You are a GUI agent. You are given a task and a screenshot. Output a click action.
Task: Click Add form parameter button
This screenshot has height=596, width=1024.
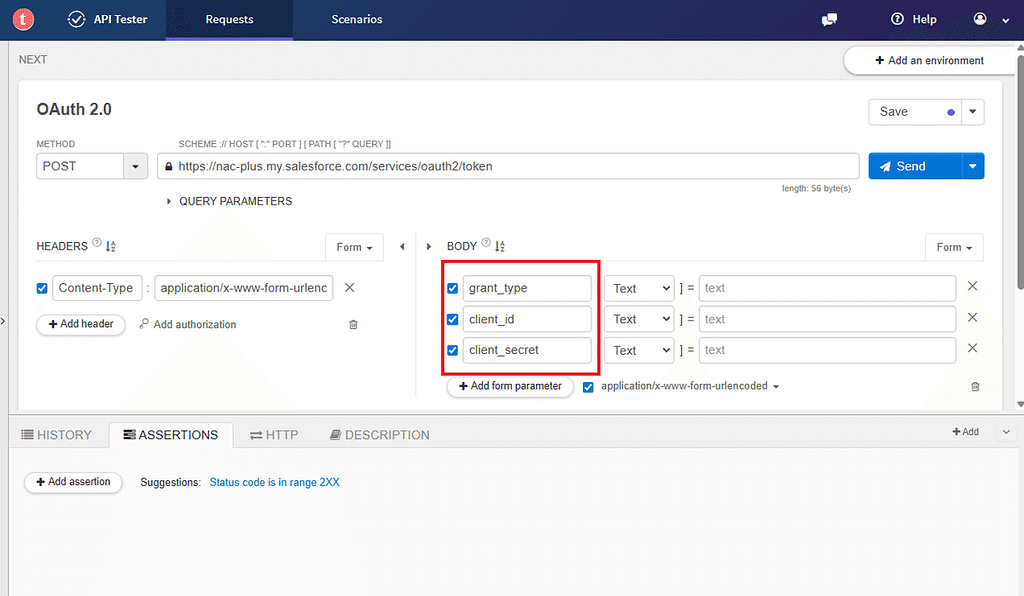pos(510,386)
